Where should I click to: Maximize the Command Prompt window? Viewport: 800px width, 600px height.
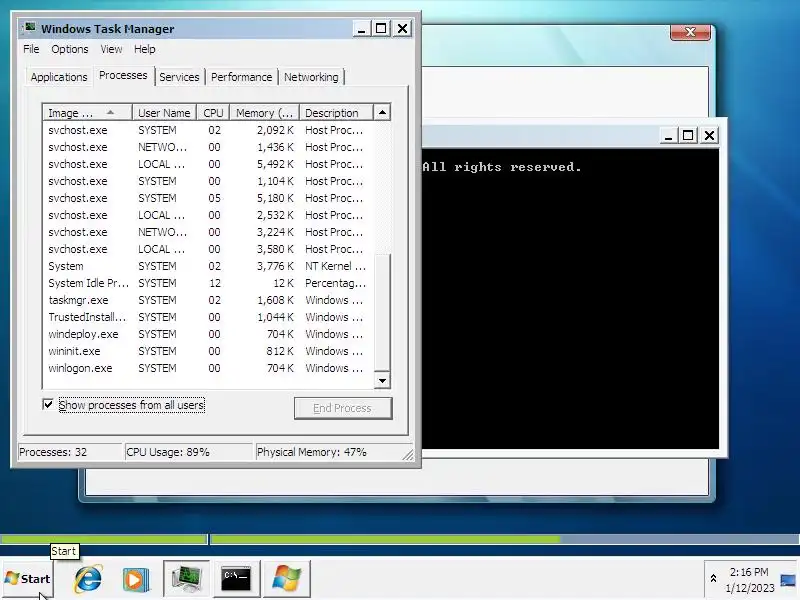pos(688,136)
